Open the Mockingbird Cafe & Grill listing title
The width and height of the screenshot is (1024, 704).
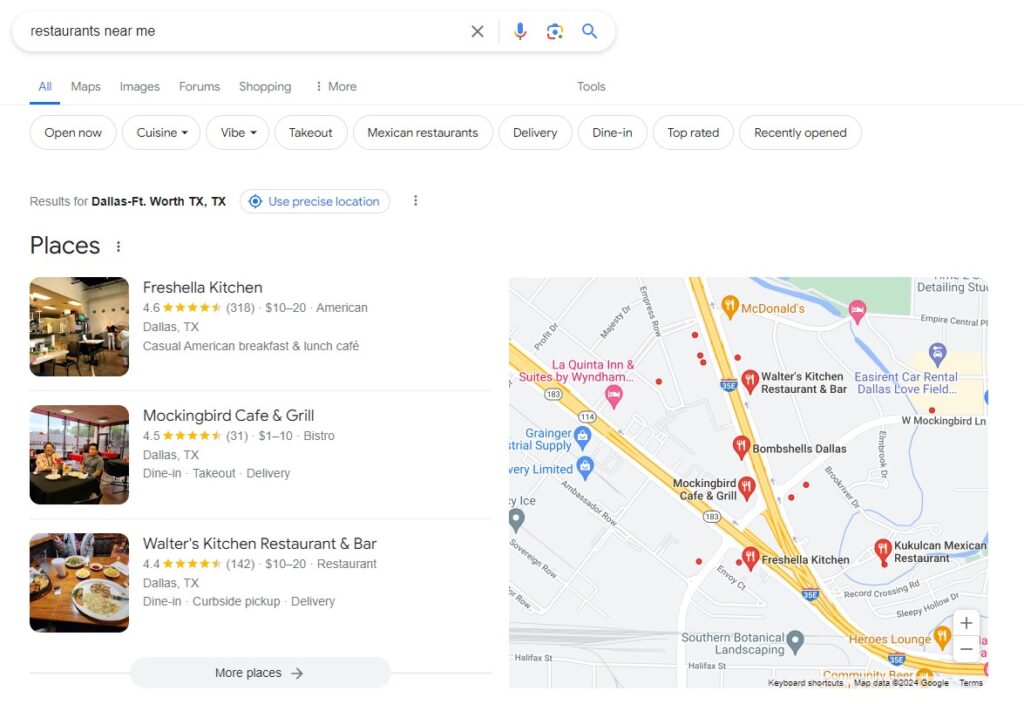coord(229,415)
